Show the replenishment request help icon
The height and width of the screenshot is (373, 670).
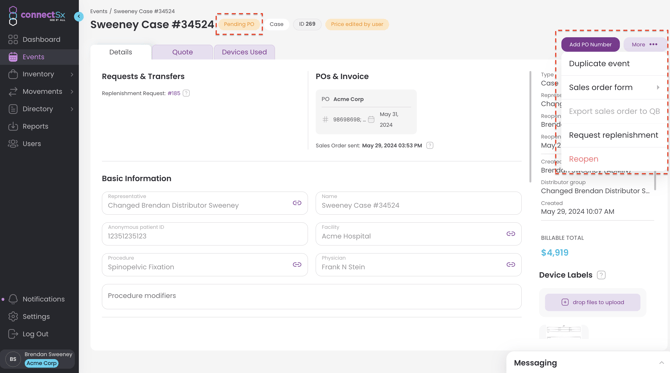[x=186, y=93]
